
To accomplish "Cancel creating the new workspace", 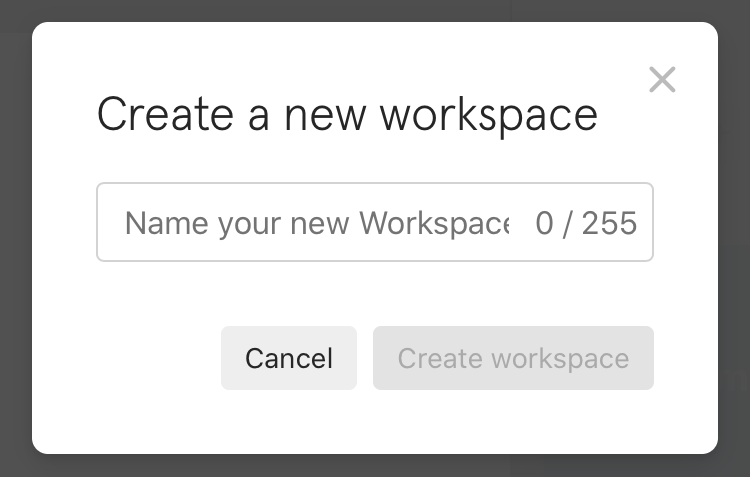I will [288, 358].
